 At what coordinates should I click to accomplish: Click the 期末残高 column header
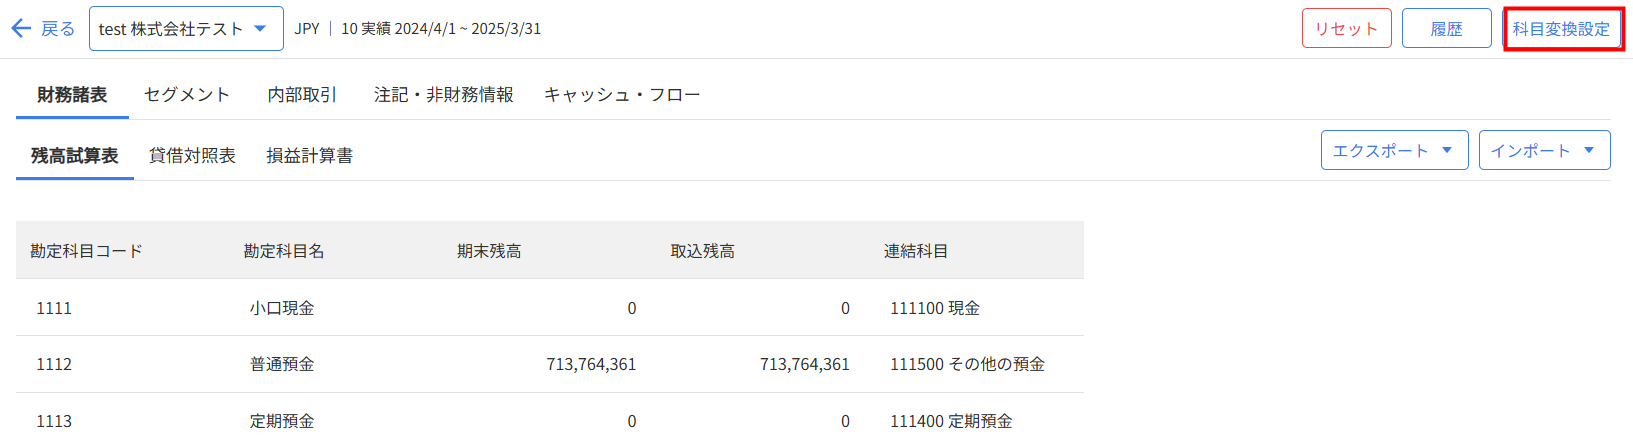[x=489, y=251]
